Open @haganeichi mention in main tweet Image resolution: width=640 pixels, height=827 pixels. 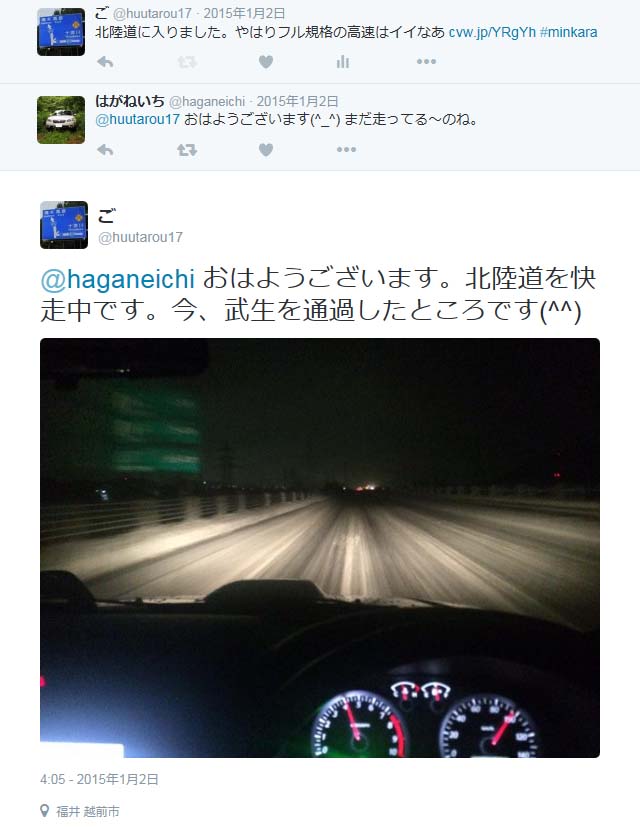[x=118, y=279]
